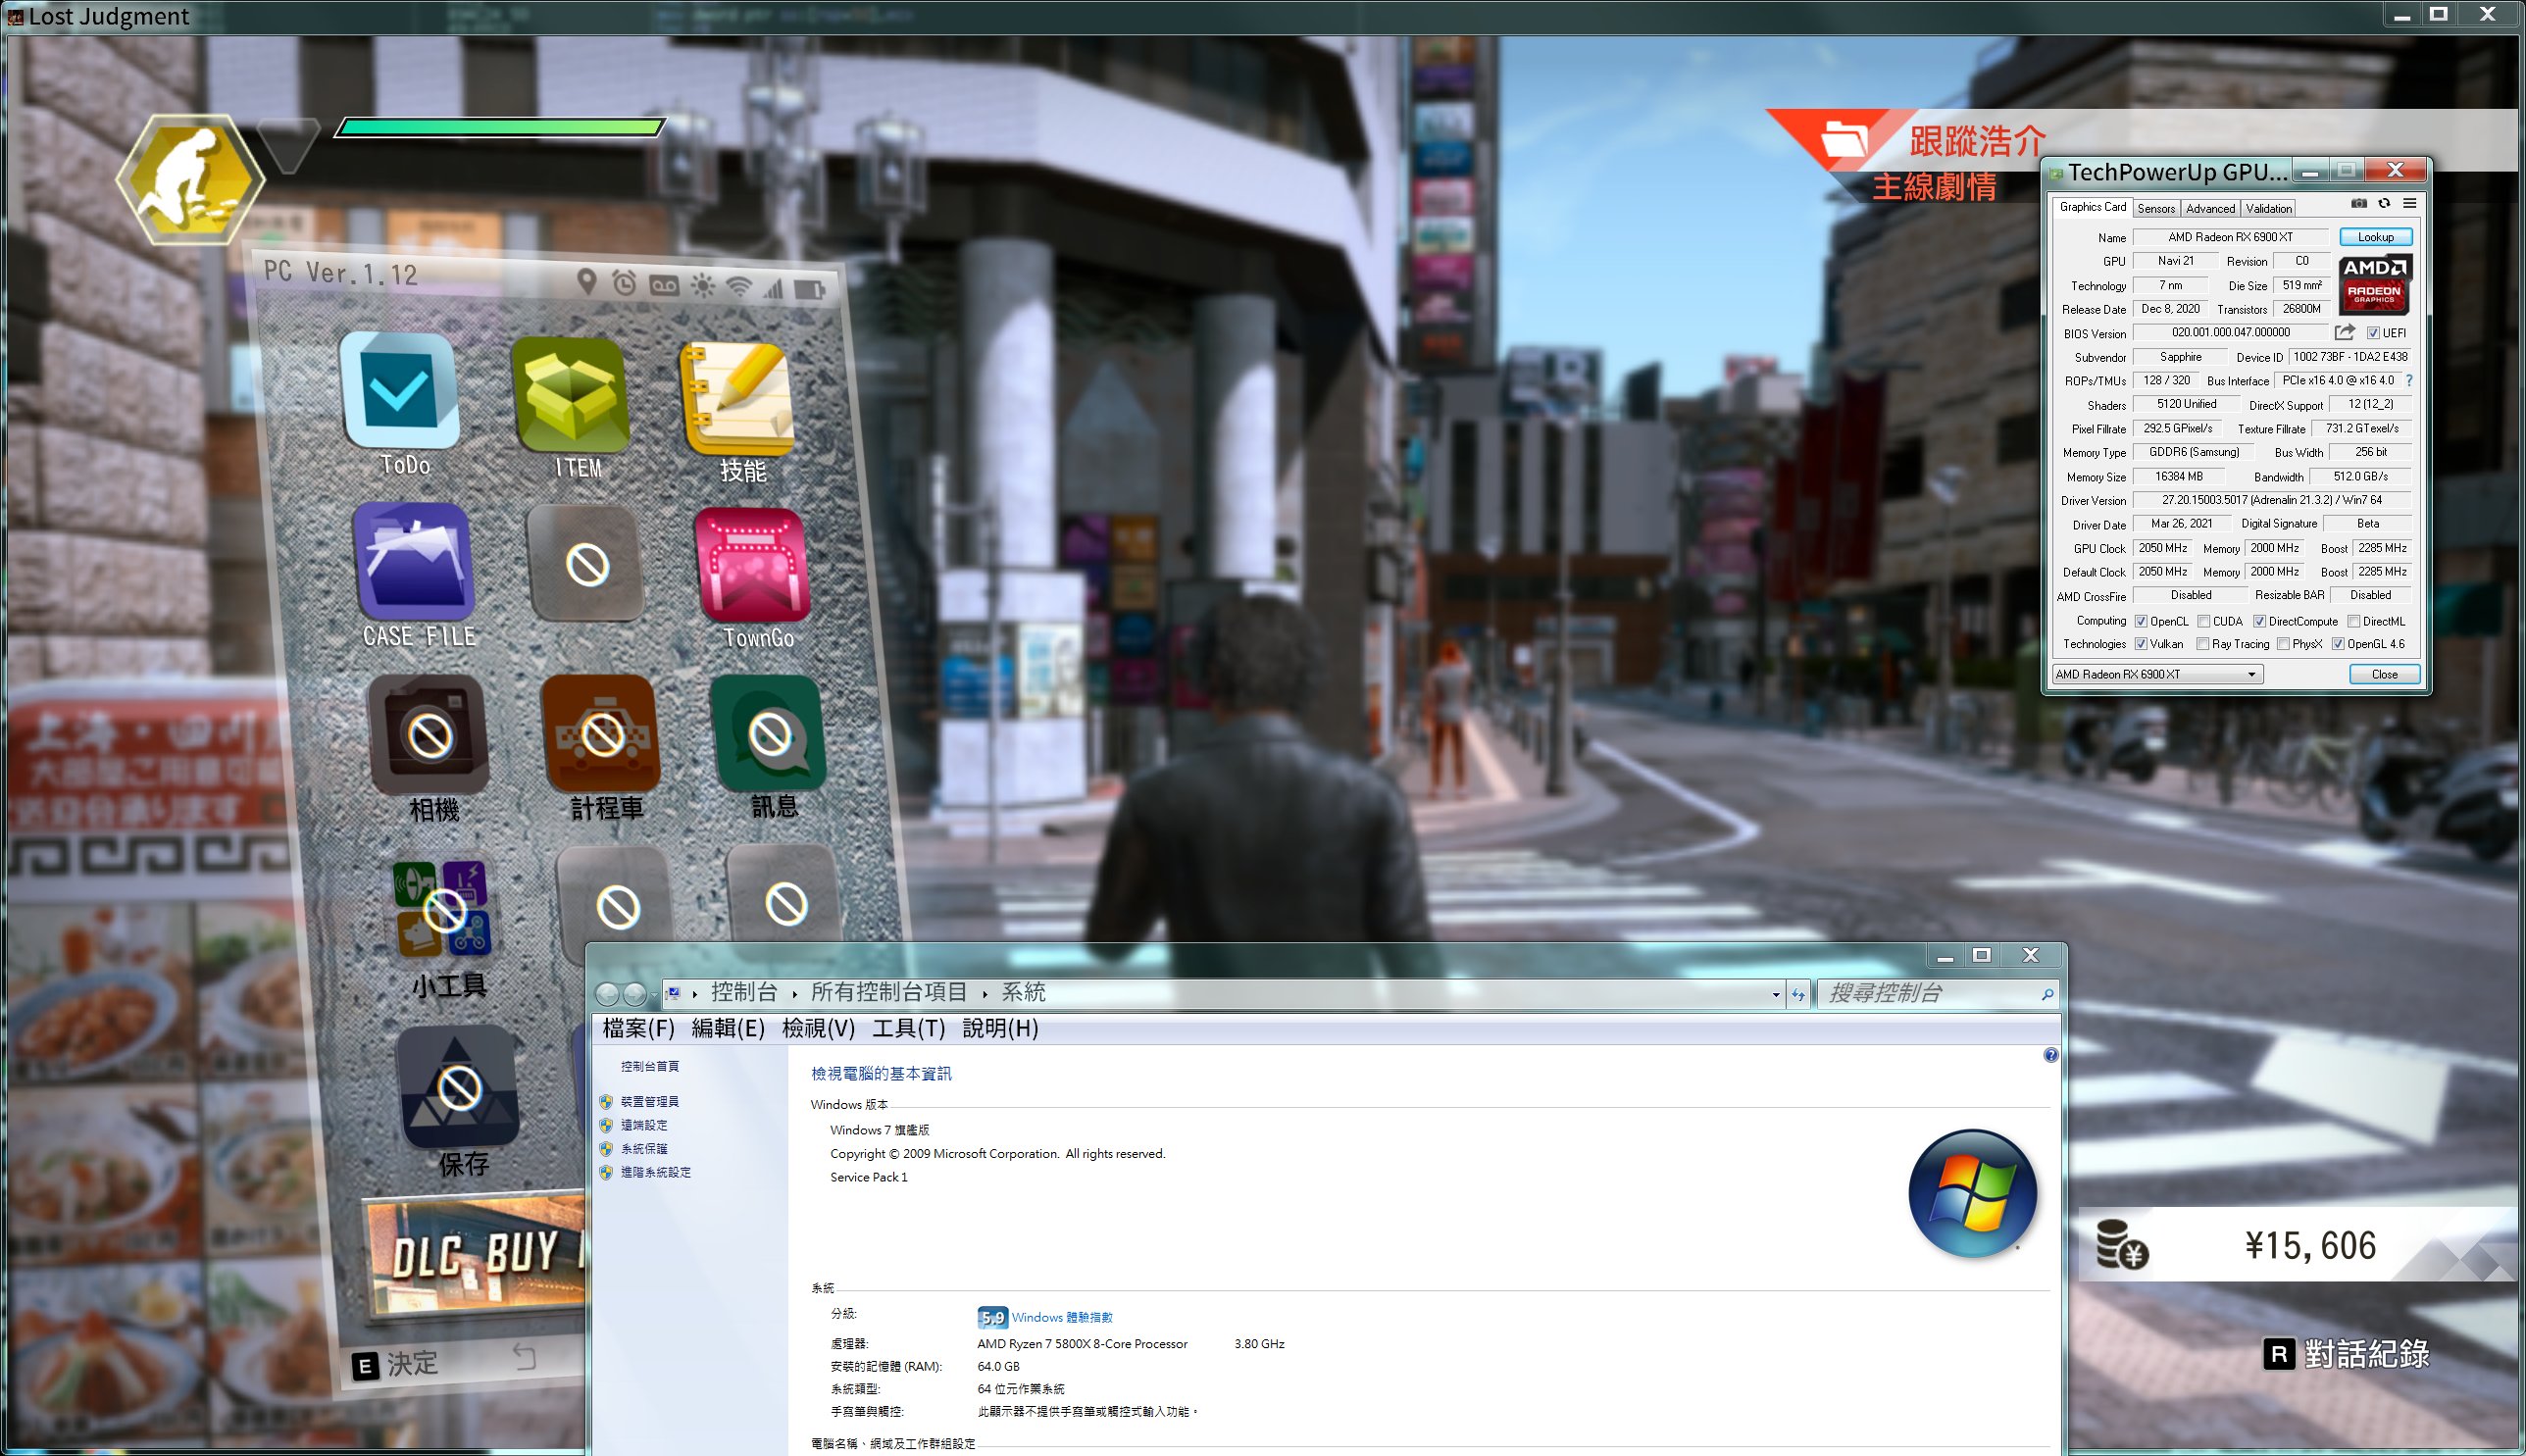Image resolution: width=2526 pixels, height=1456 pixels.
Task: Open the CASE FILE folder app
Action: 414,562
